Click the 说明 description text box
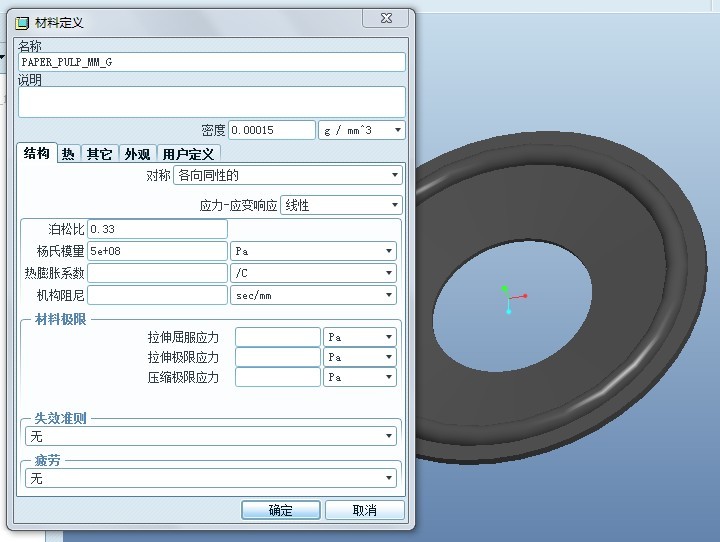 pos(212,102)
